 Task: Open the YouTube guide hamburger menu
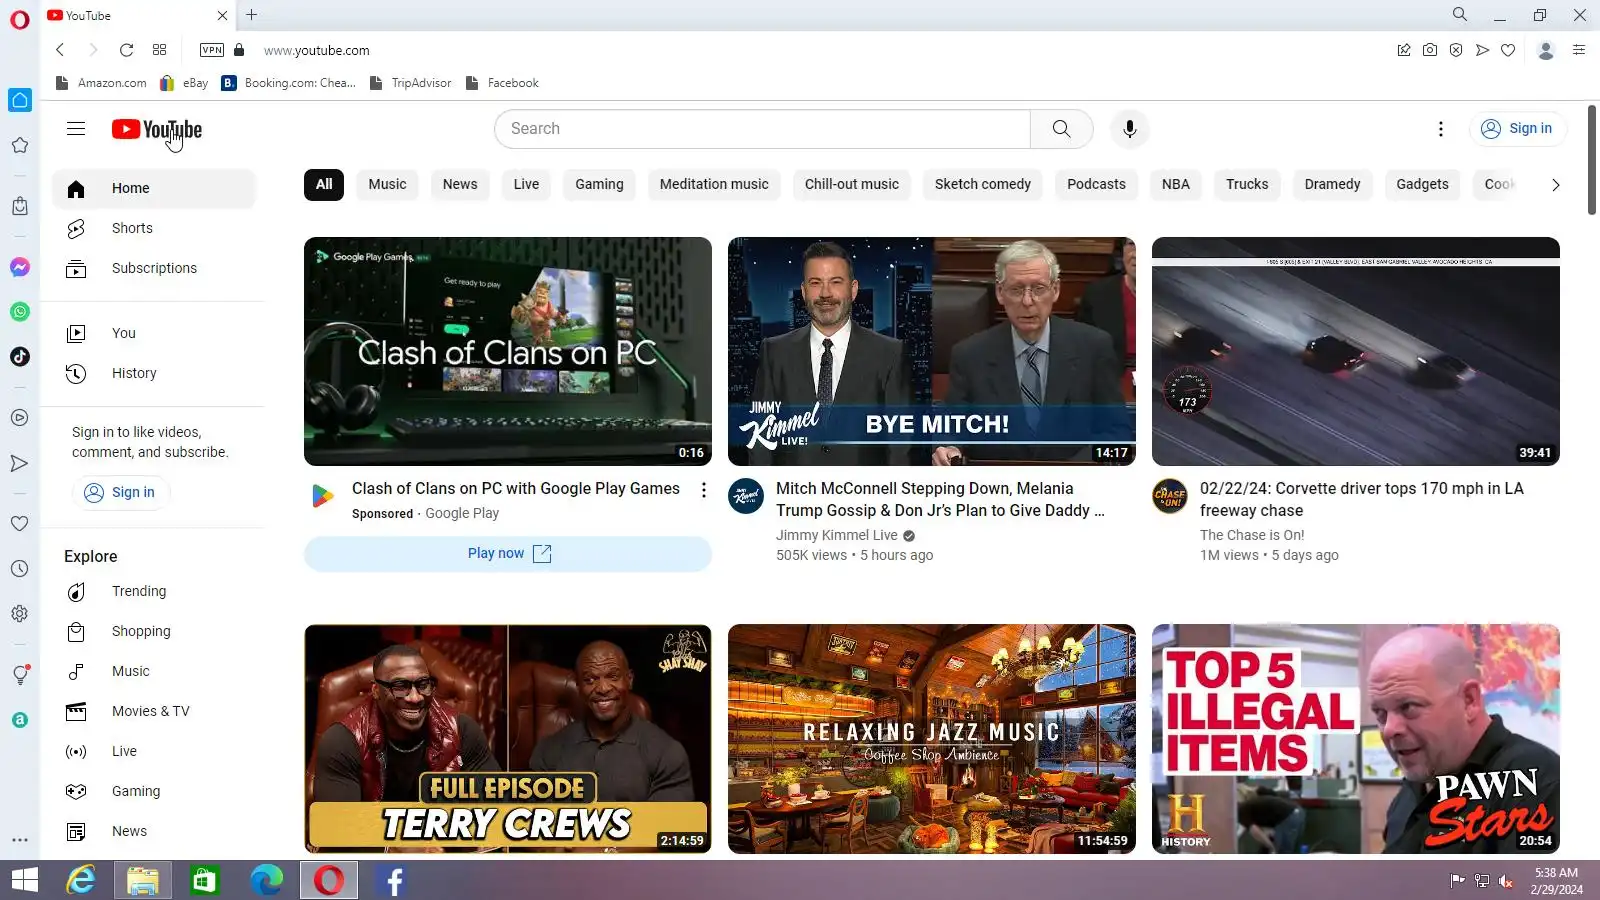click(76, 129)
